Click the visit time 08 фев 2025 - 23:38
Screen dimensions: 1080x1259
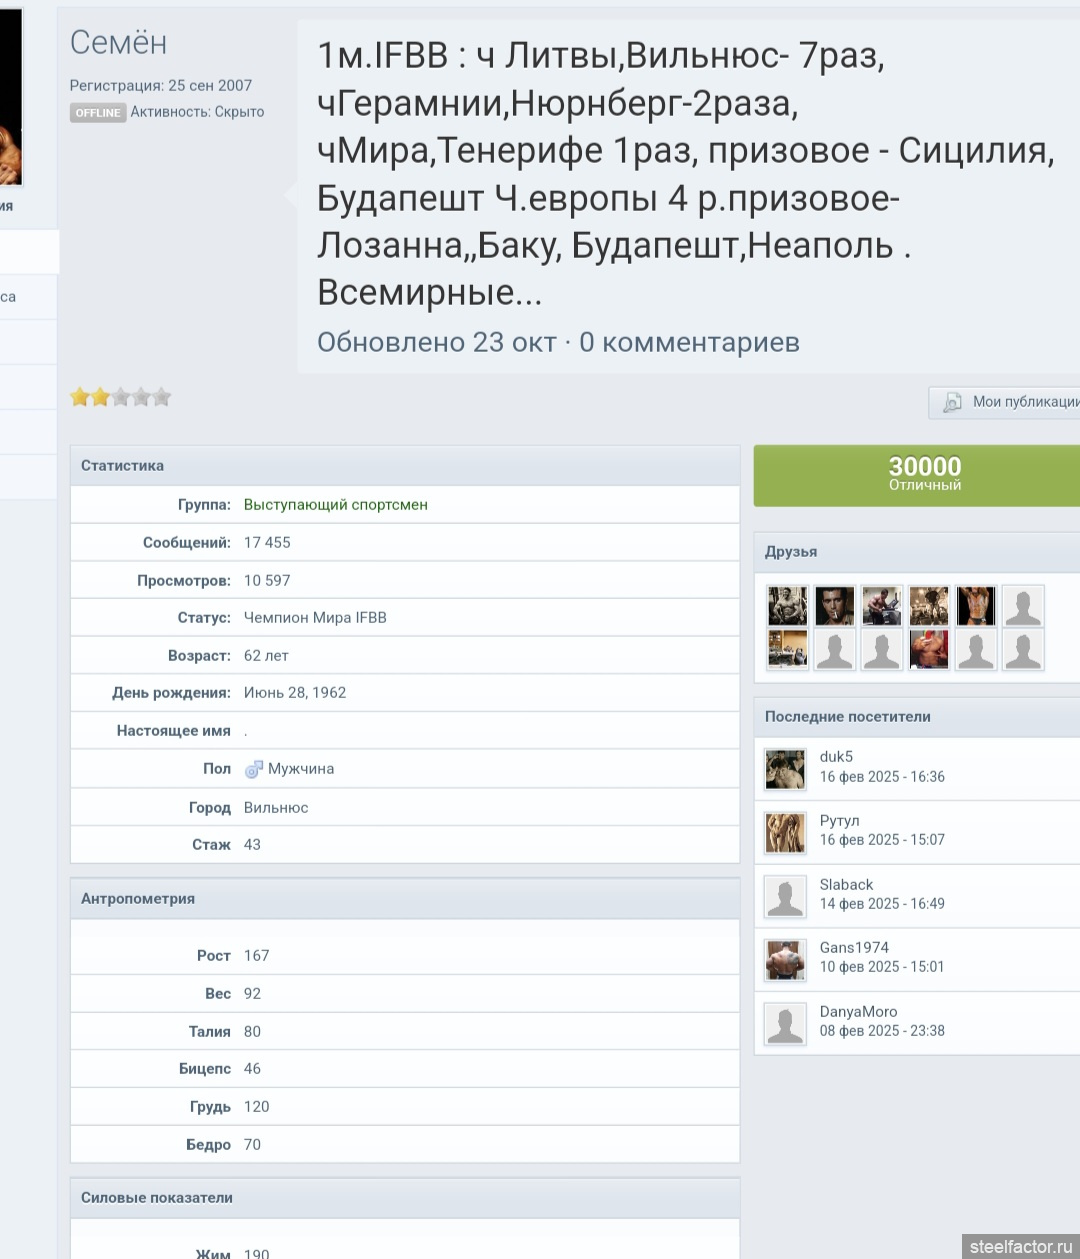coord(882,1031)
